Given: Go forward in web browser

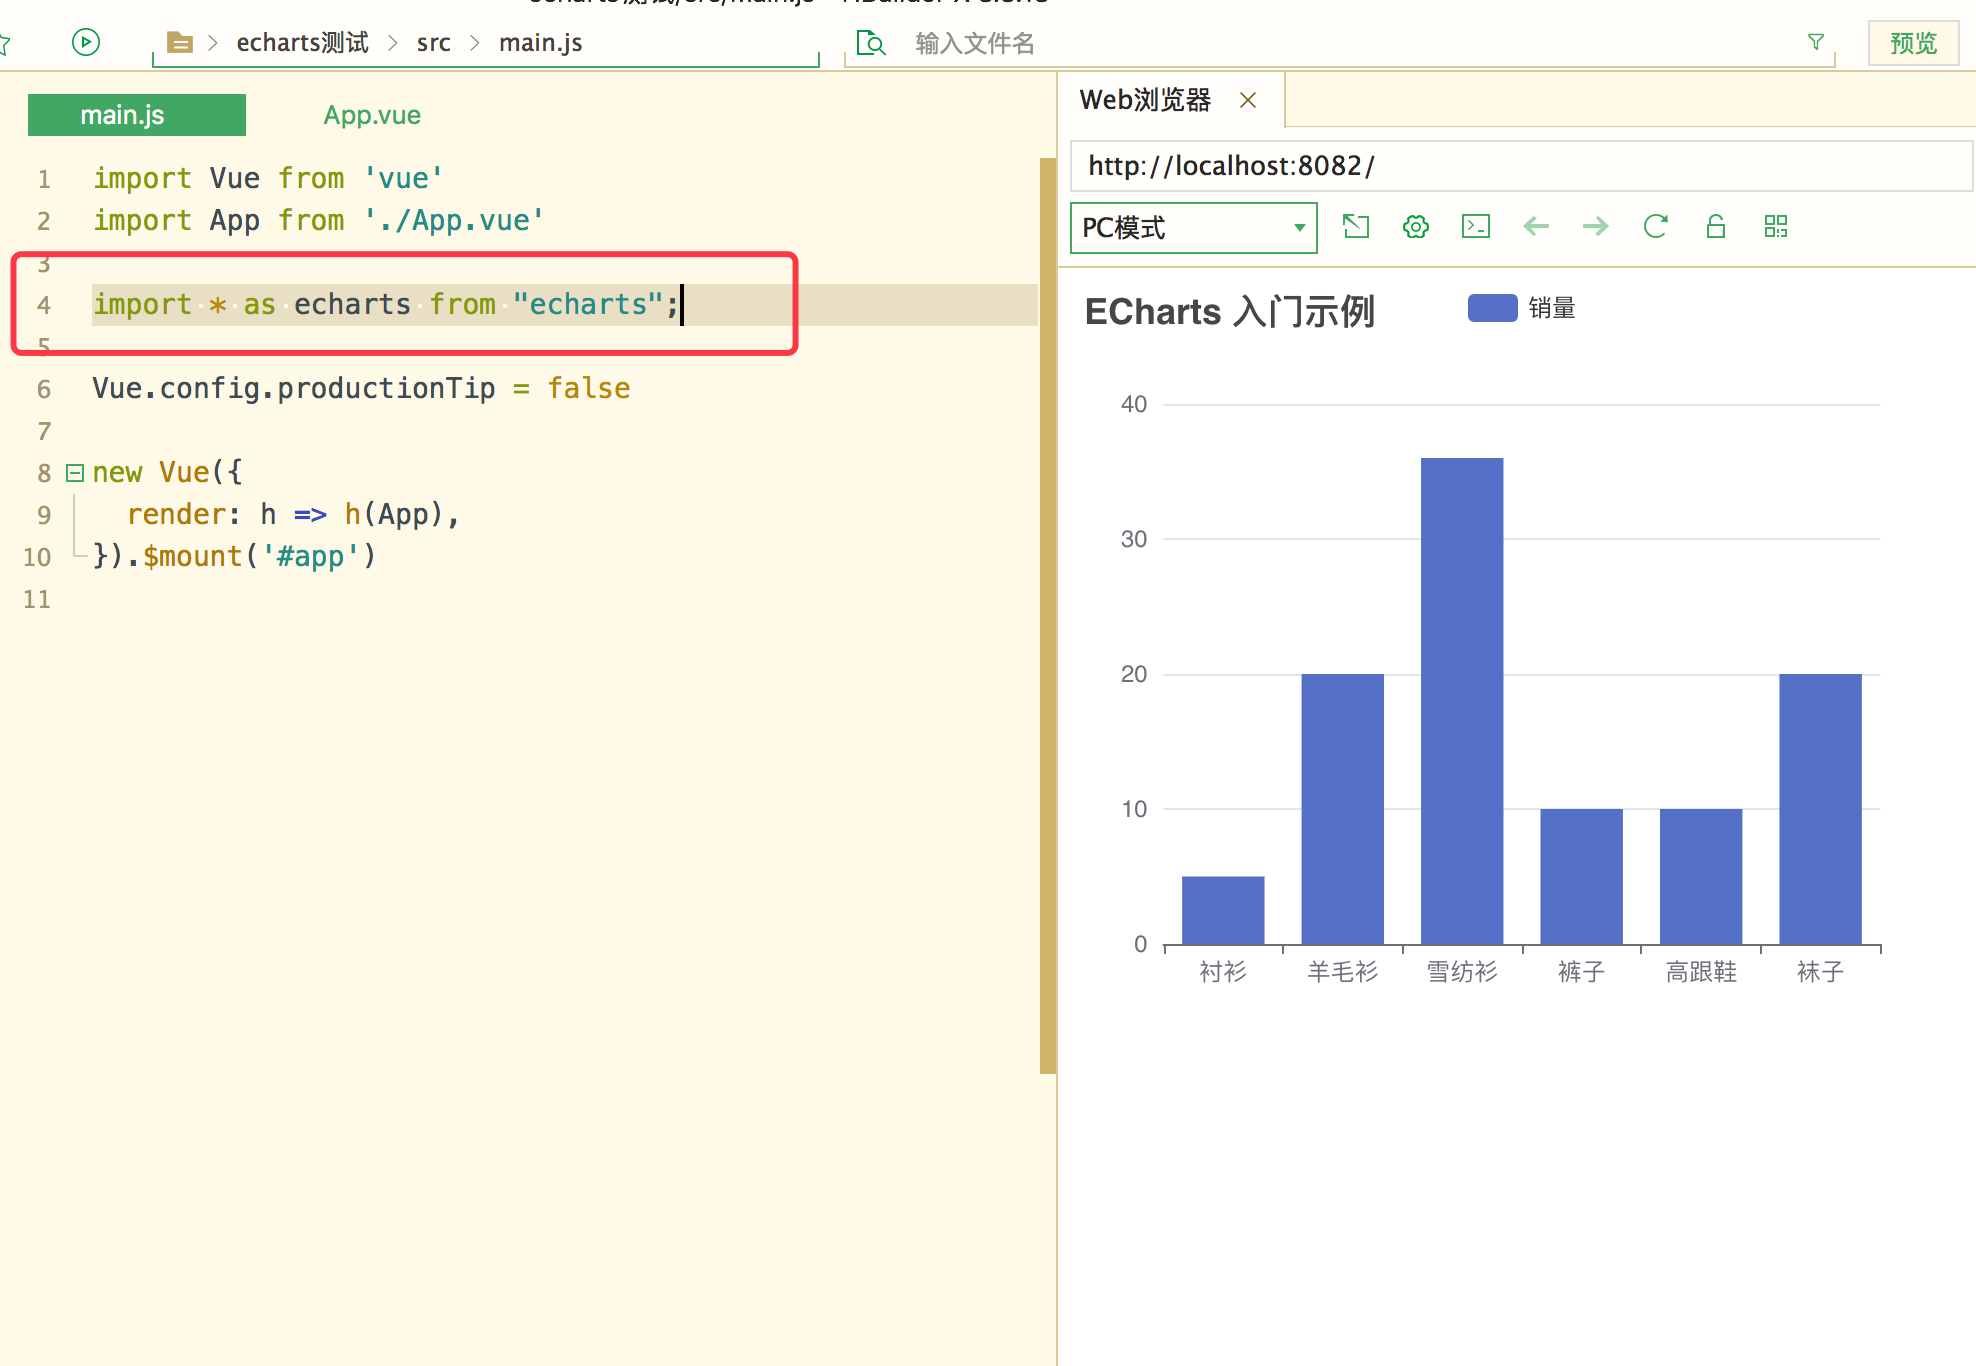Looking at the screenshot, I should [x=1596, y=226].
